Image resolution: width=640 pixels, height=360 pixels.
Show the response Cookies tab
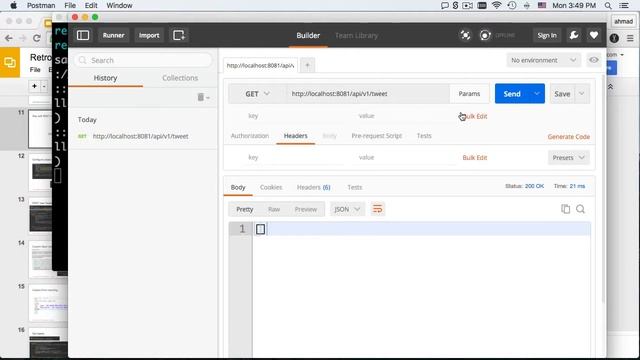[271, 187]
